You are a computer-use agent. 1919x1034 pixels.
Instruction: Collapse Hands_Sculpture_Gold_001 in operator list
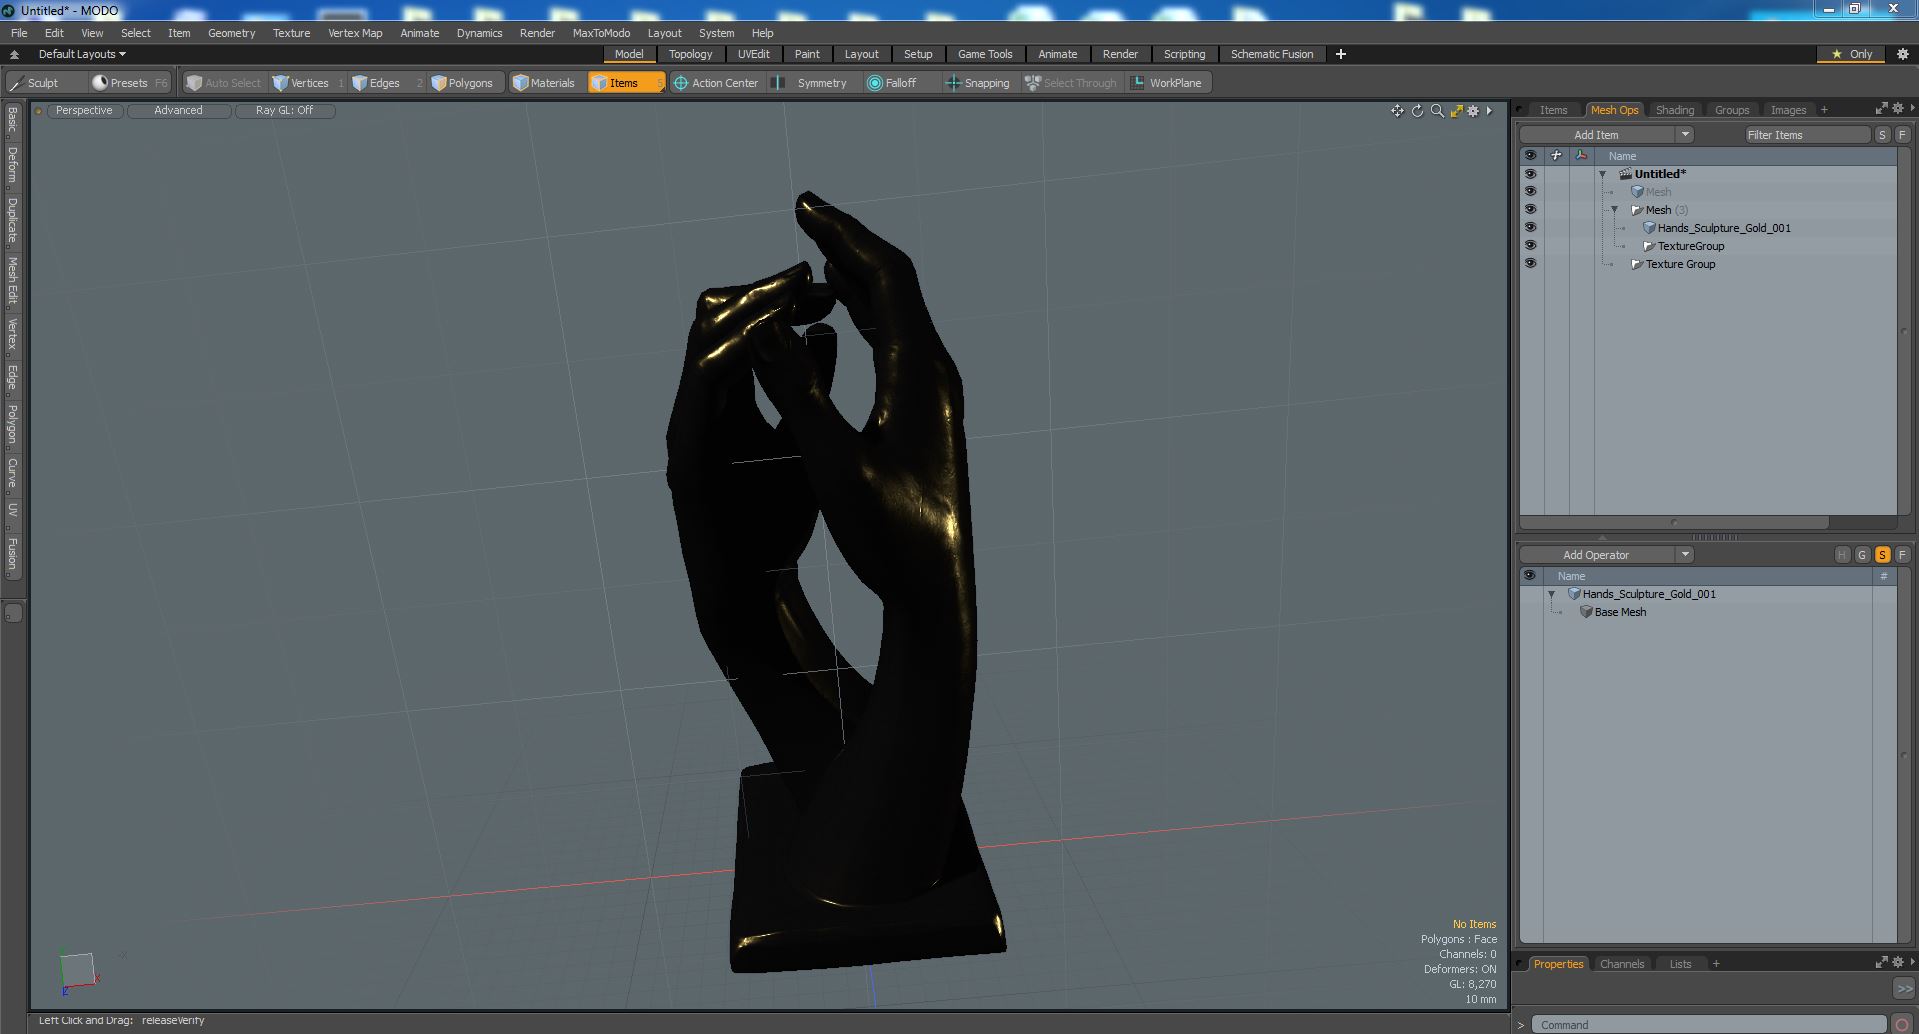tap(1552, 594)
